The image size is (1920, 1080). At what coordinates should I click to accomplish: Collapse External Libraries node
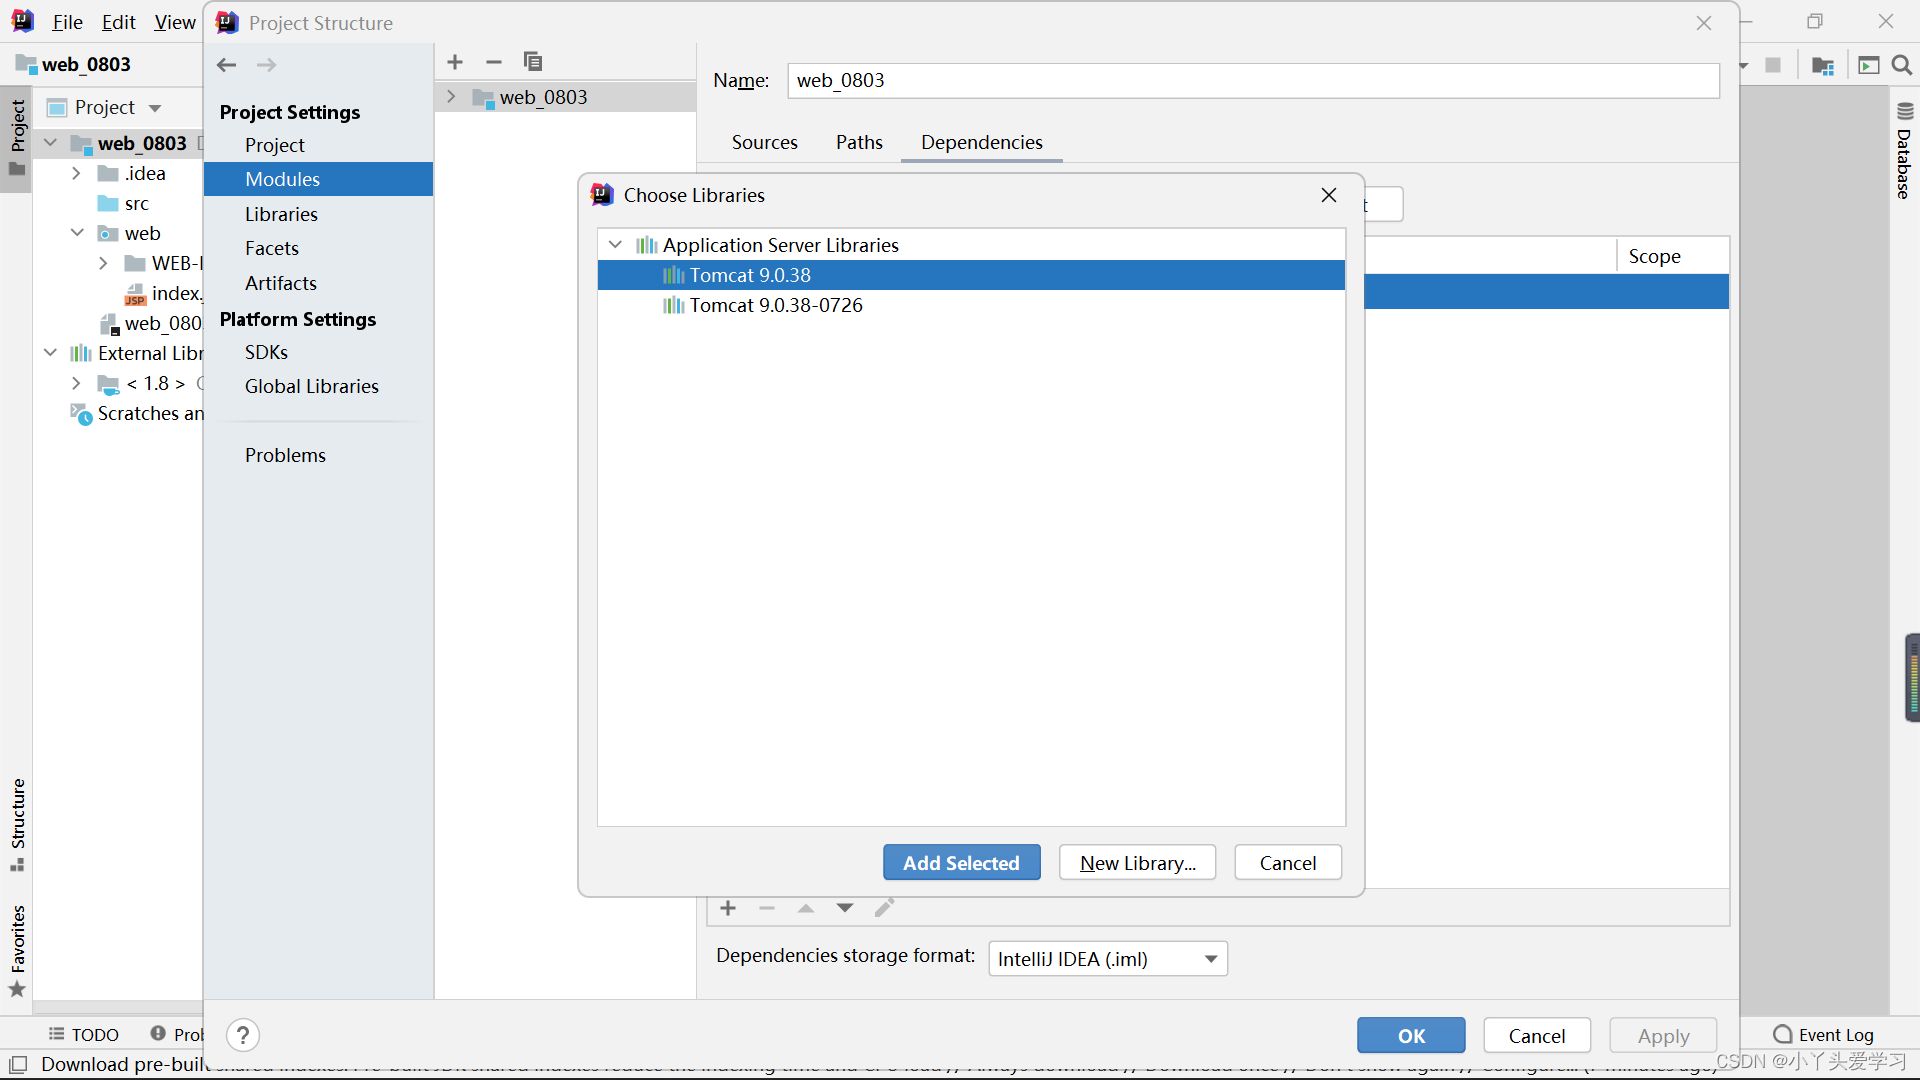pos(50,353)
